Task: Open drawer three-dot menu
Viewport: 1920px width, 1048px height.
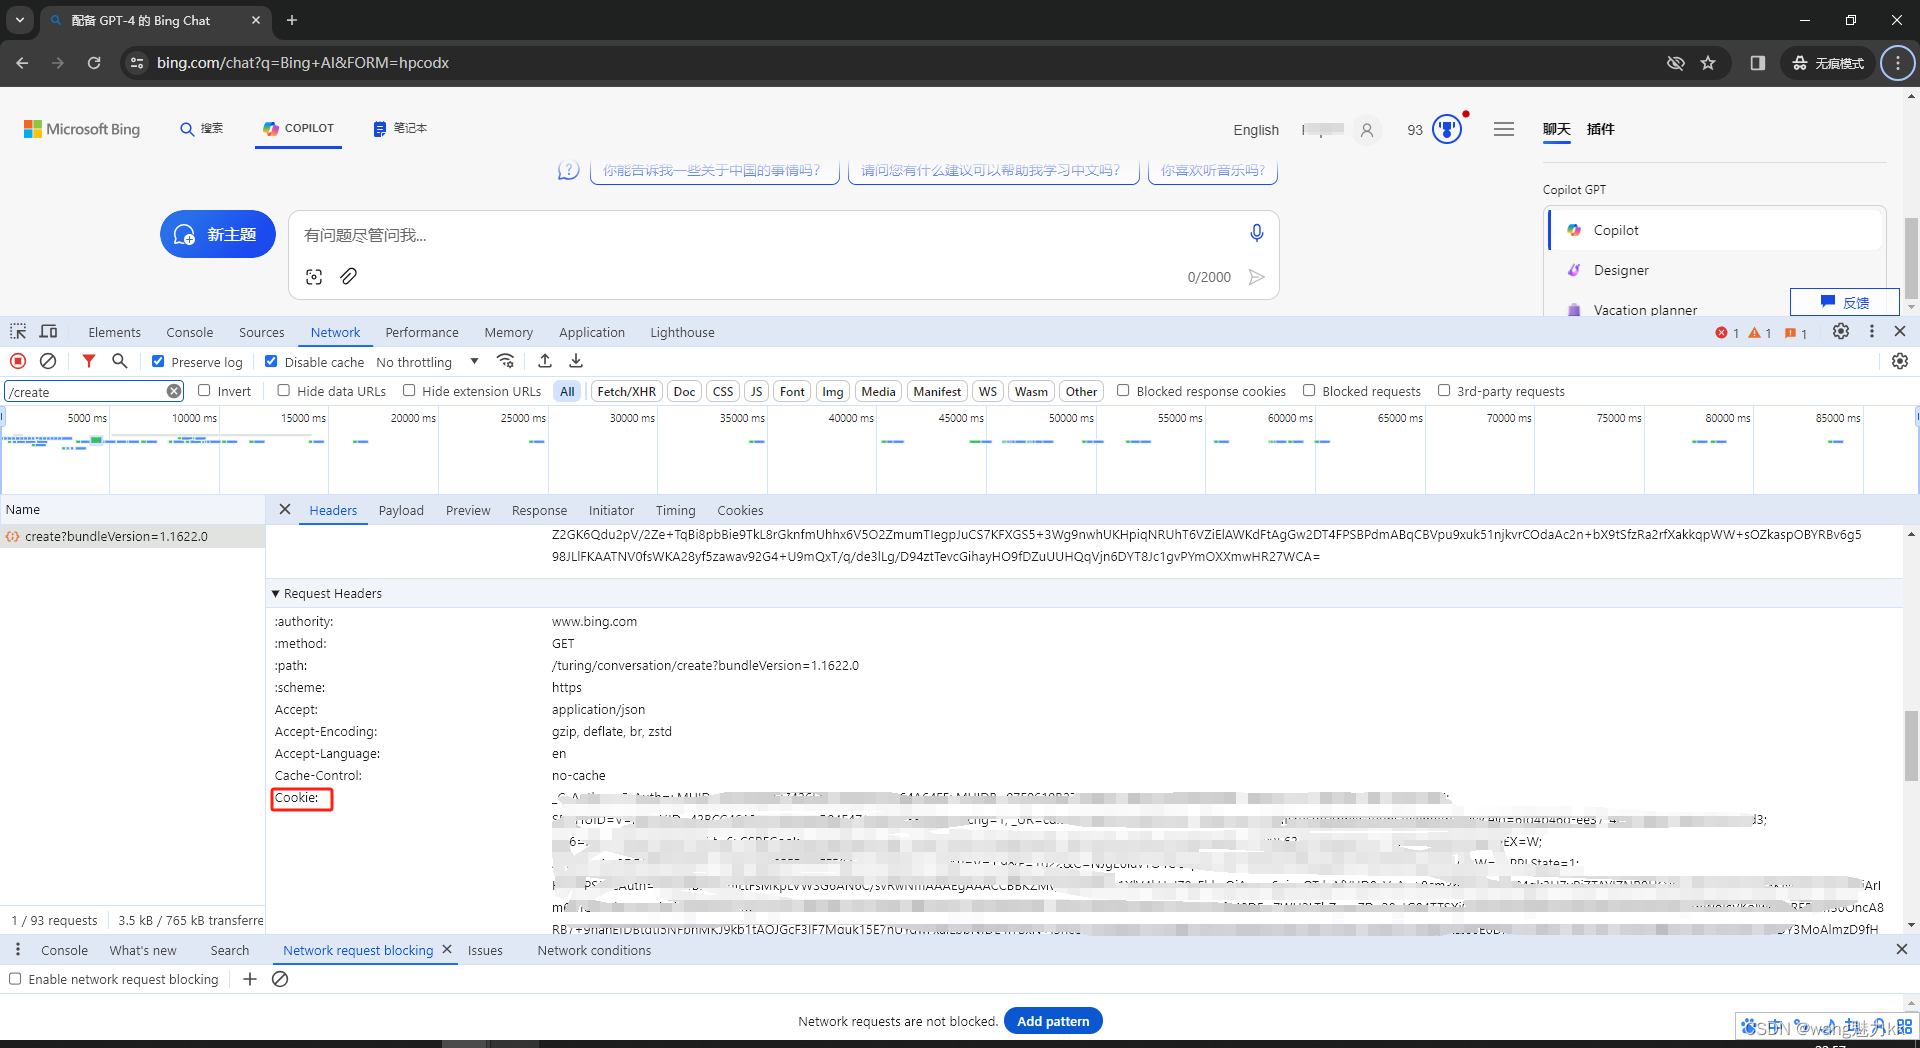Action: coord(18,949)
